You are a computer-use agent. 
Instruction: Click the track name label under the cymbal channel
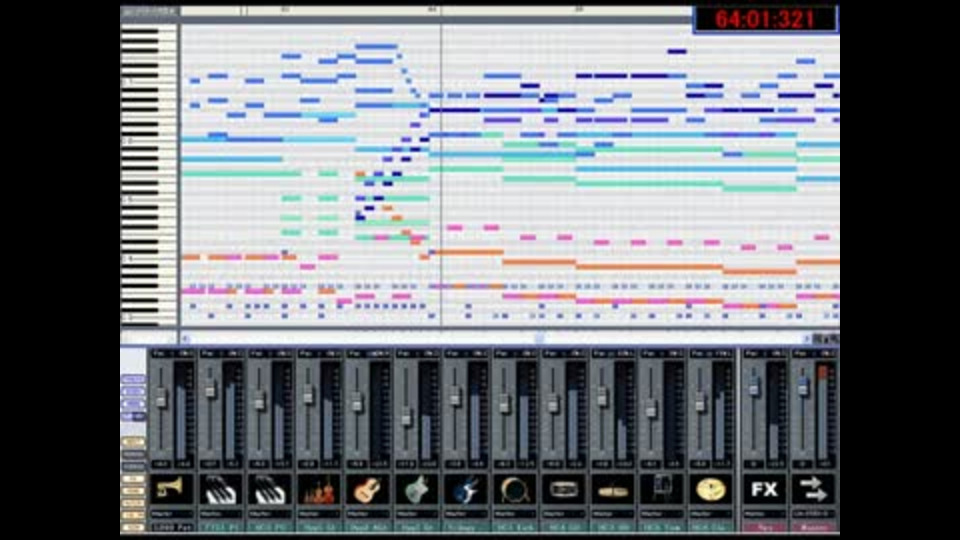pos(711,527)
